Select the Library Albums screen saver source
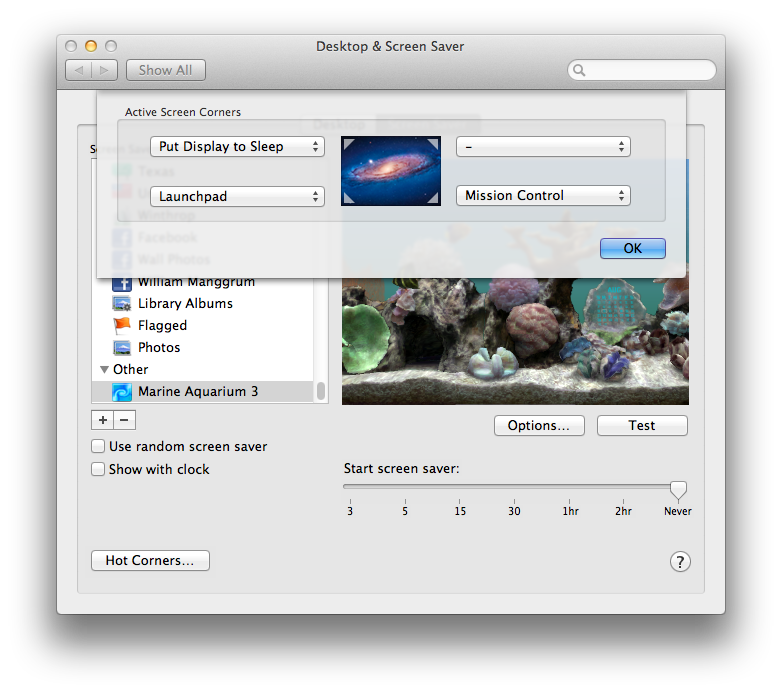The image size is (782, 693). pyautogui.click(x=203, y=304)
